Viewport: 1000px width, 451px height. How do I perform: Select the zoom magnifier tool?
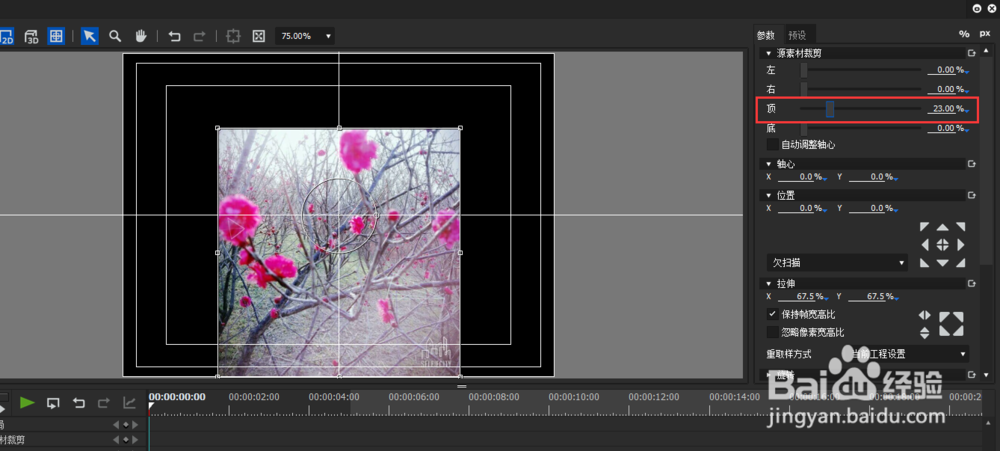point(115,36)
